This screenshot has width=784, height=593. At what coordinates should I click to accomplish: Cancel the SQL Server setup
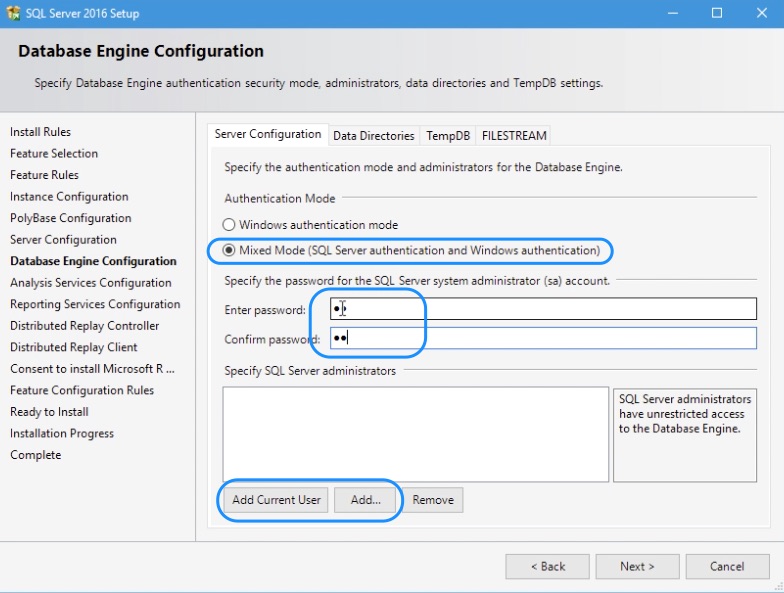727,566
